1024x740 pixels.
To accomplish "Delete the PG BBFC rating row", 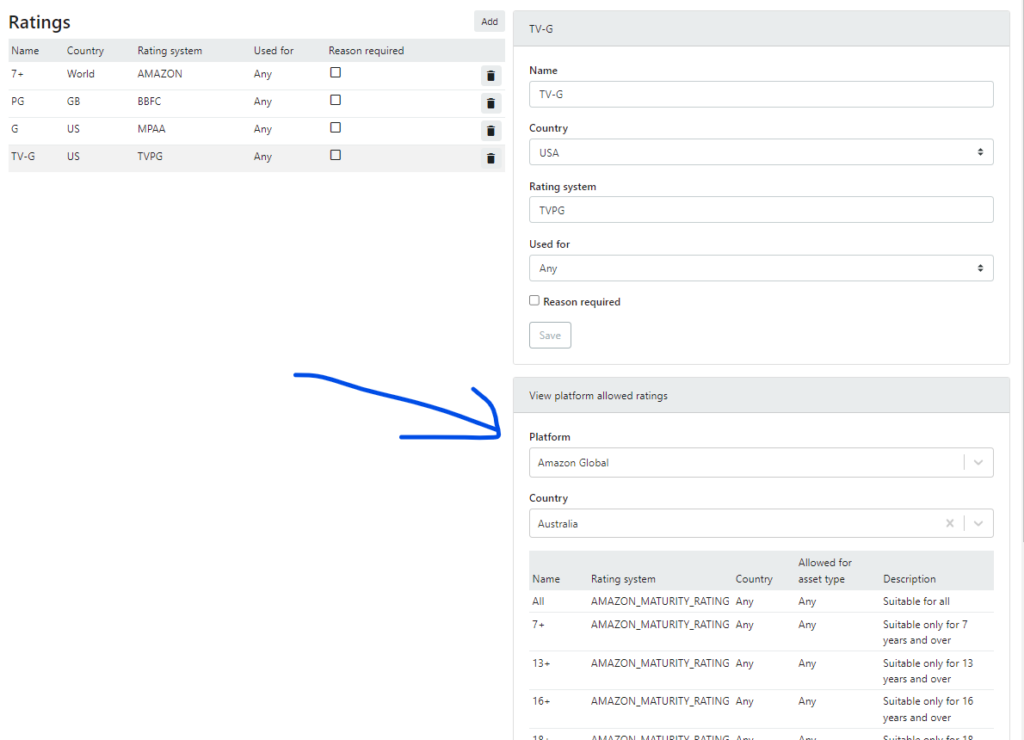I will (490, 103).
